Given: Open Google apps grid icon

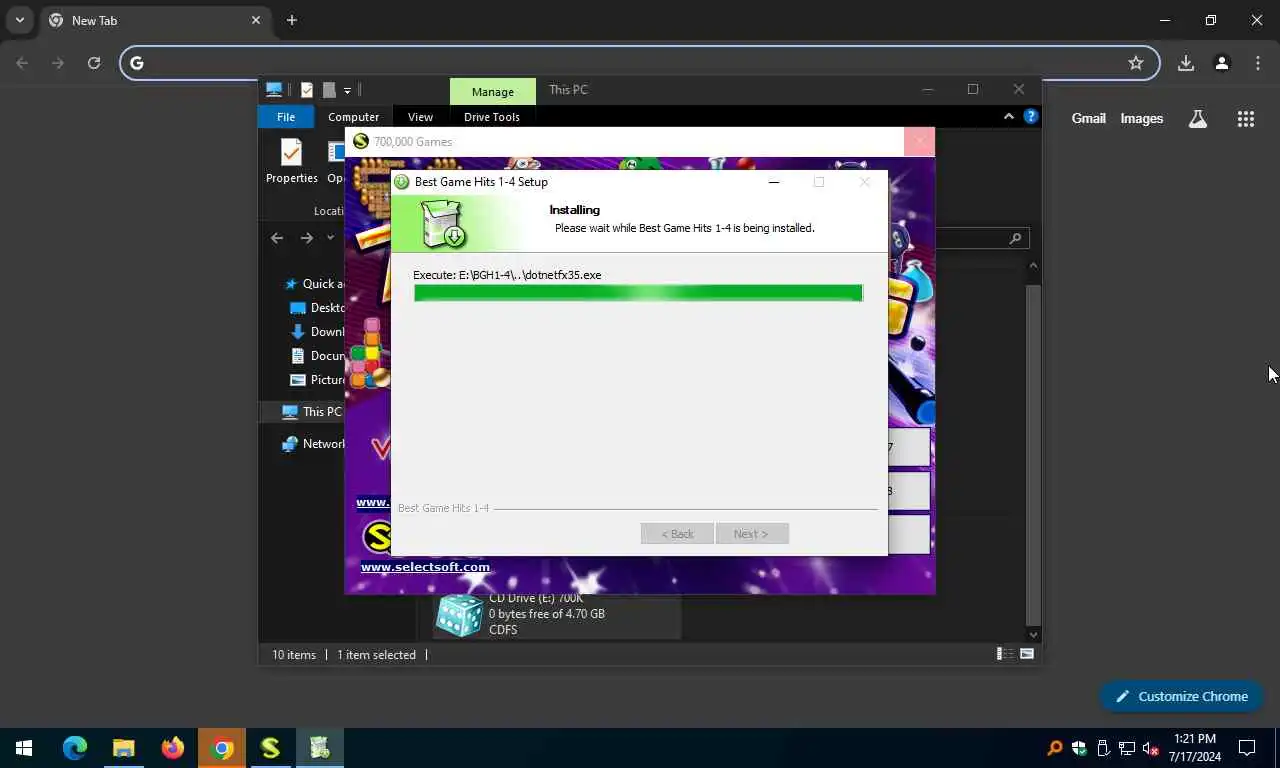Looking at the screenshot, I should 1246,119.
